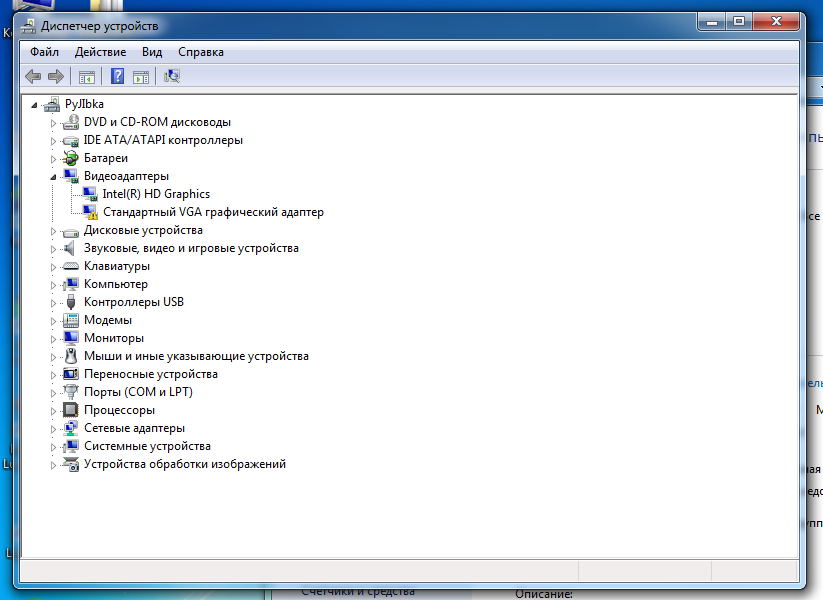Open the Справка menu
The width and height of the screenshot is (823, 600).
(201, 52)
